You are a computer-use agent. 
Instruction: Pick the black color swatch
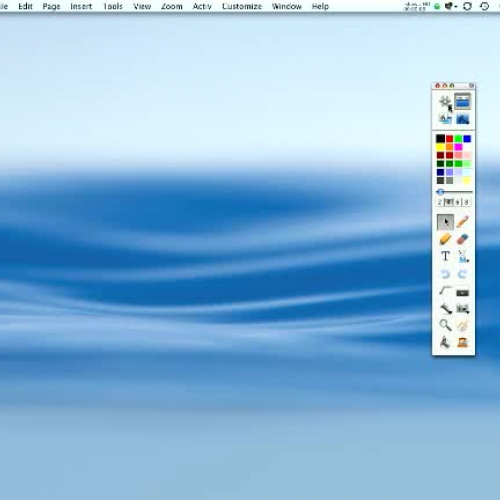click(440, 138)
